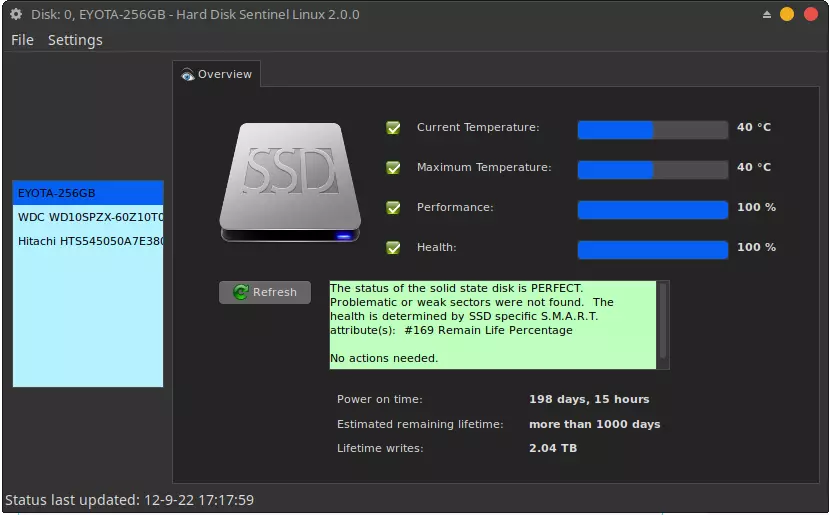Viewport: 829px width, 515px height.
Task: Open the File menu
Action: point(22,40)
